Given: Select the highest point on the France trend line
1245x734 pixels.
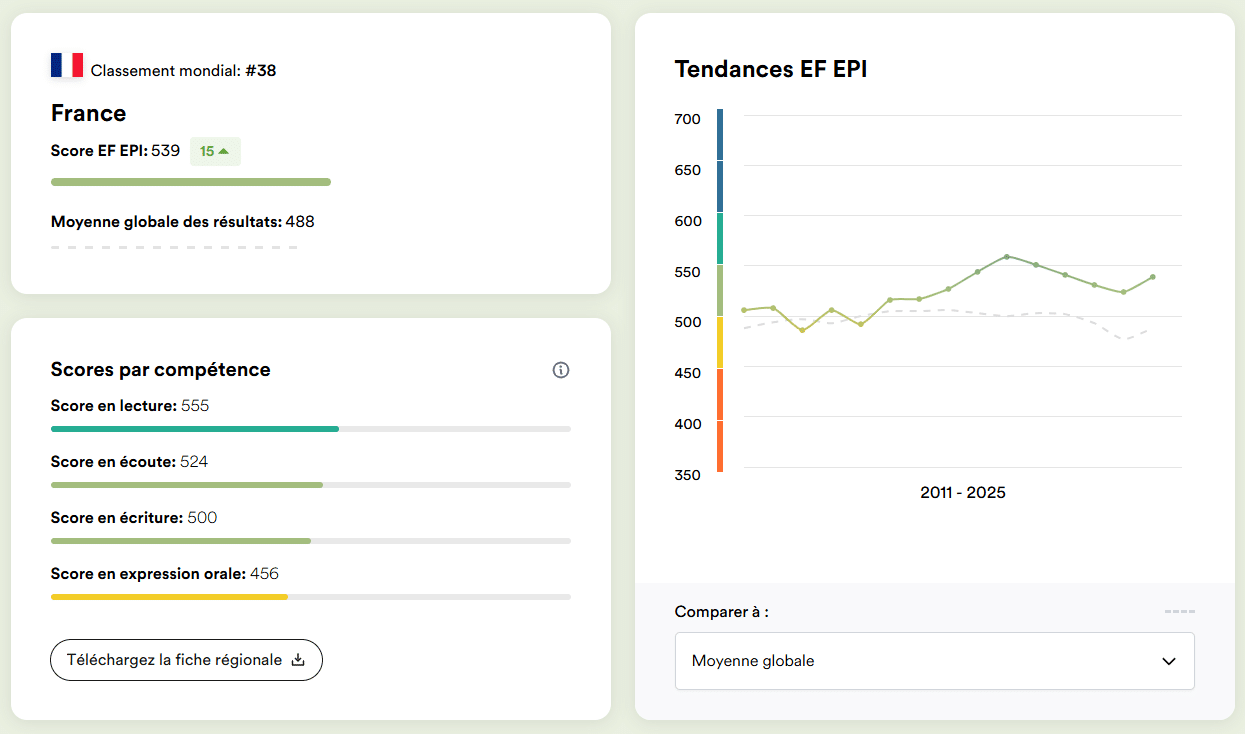Looking at the screenshot, I should tap(1007, 256).
